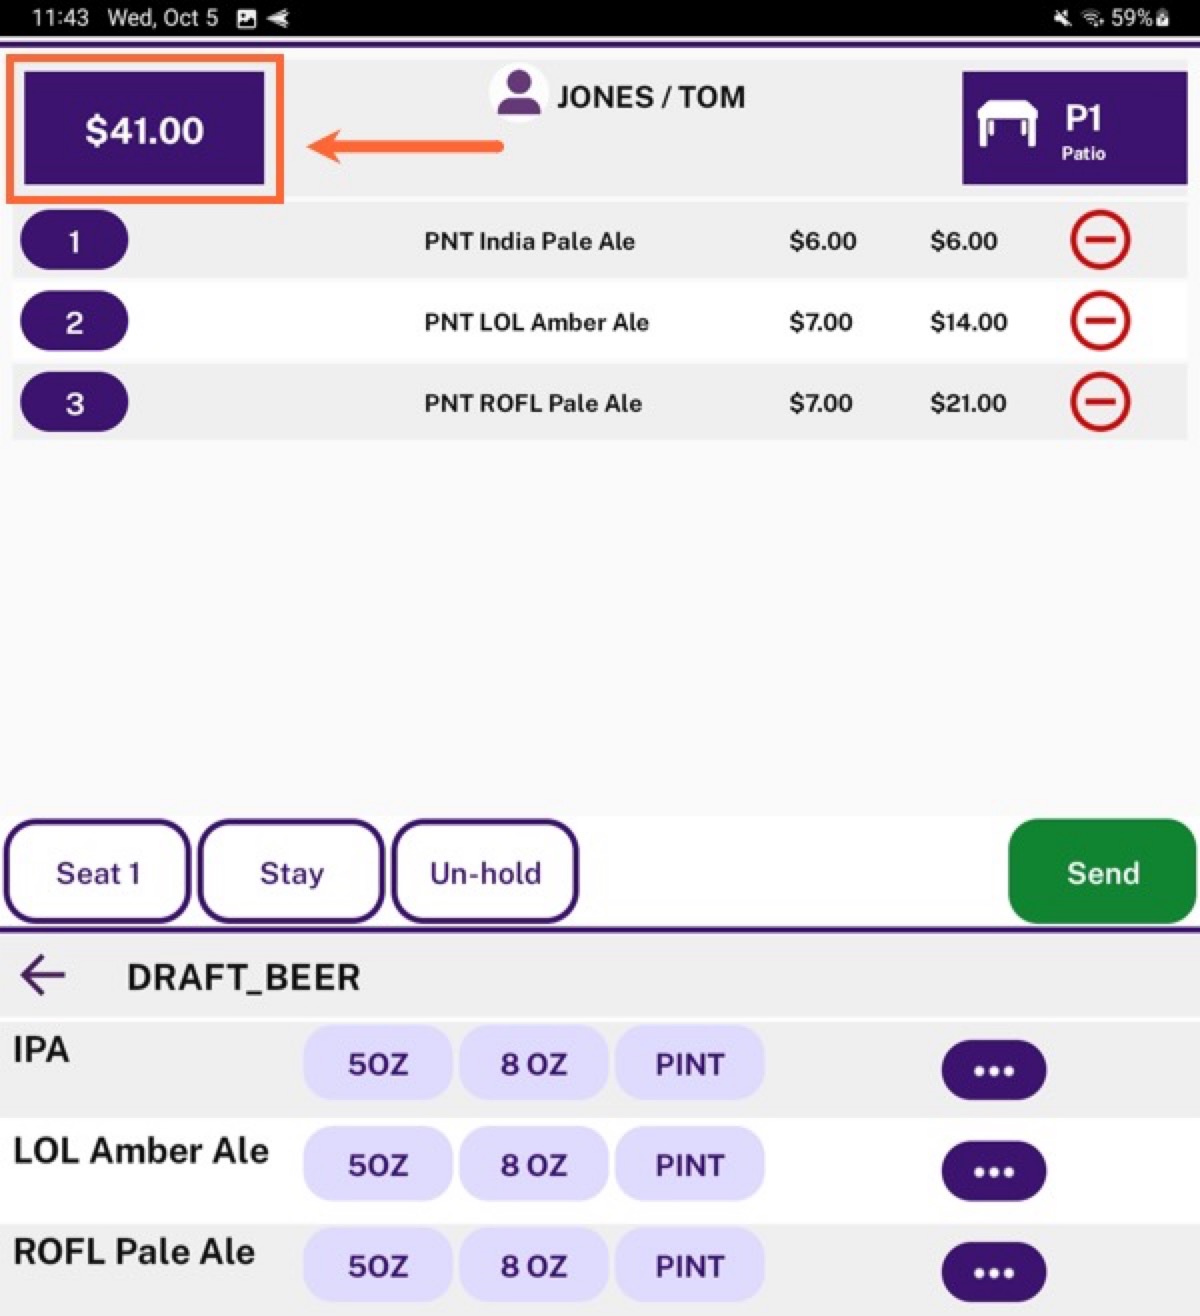The height and width of the screenshot is (1316, 1200).
Task: Send the order
Action: point(1102,872)
